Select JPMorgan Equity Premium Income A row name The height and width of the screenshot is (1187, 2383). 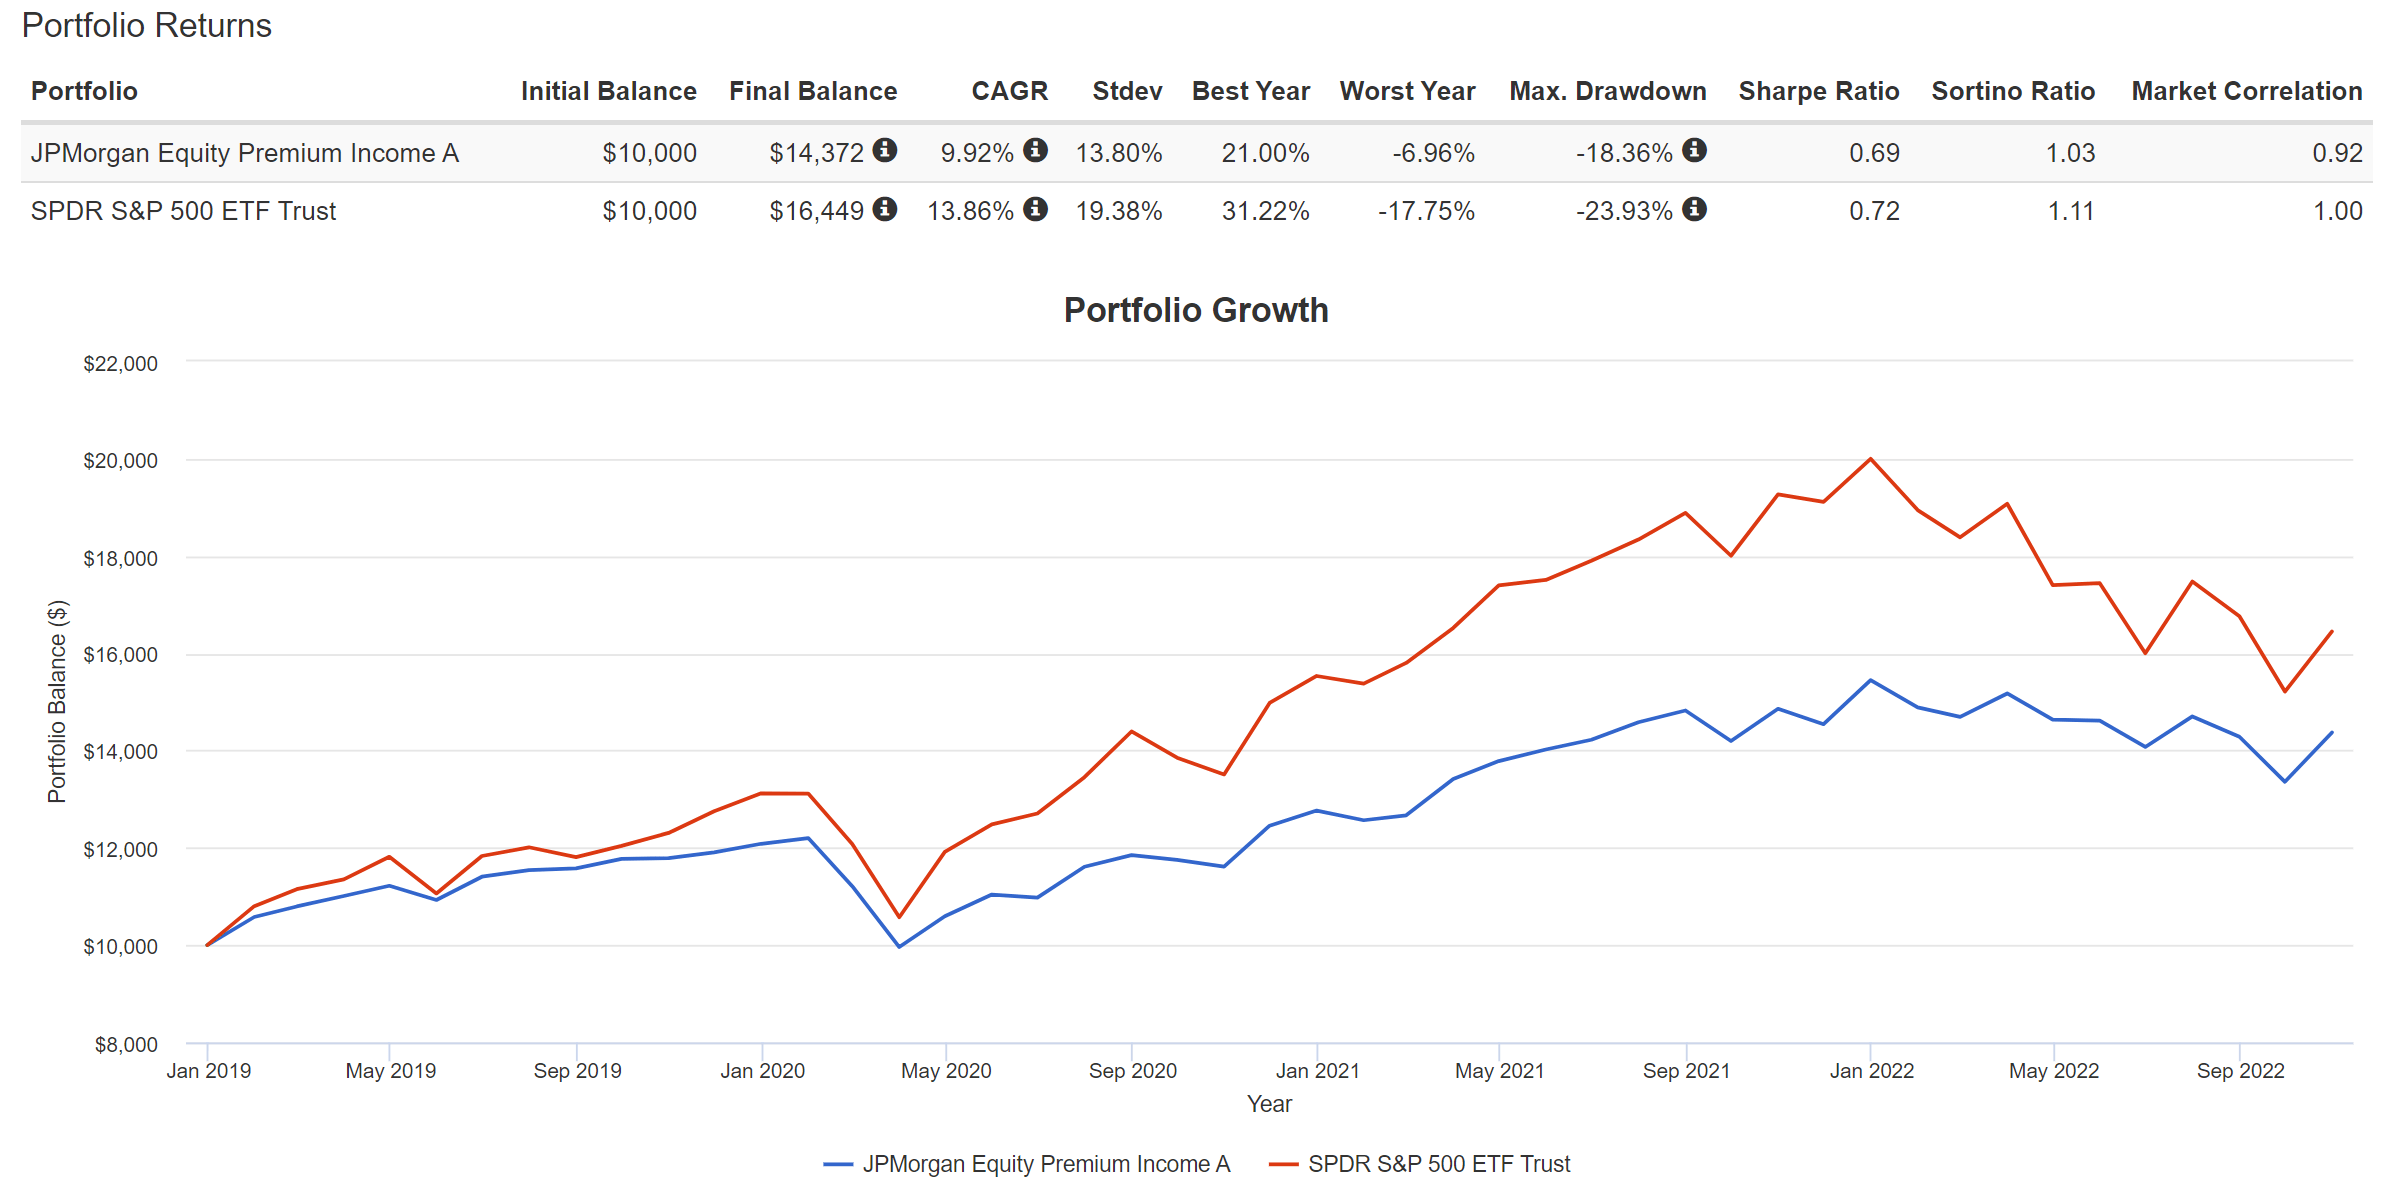coord(244,153)
